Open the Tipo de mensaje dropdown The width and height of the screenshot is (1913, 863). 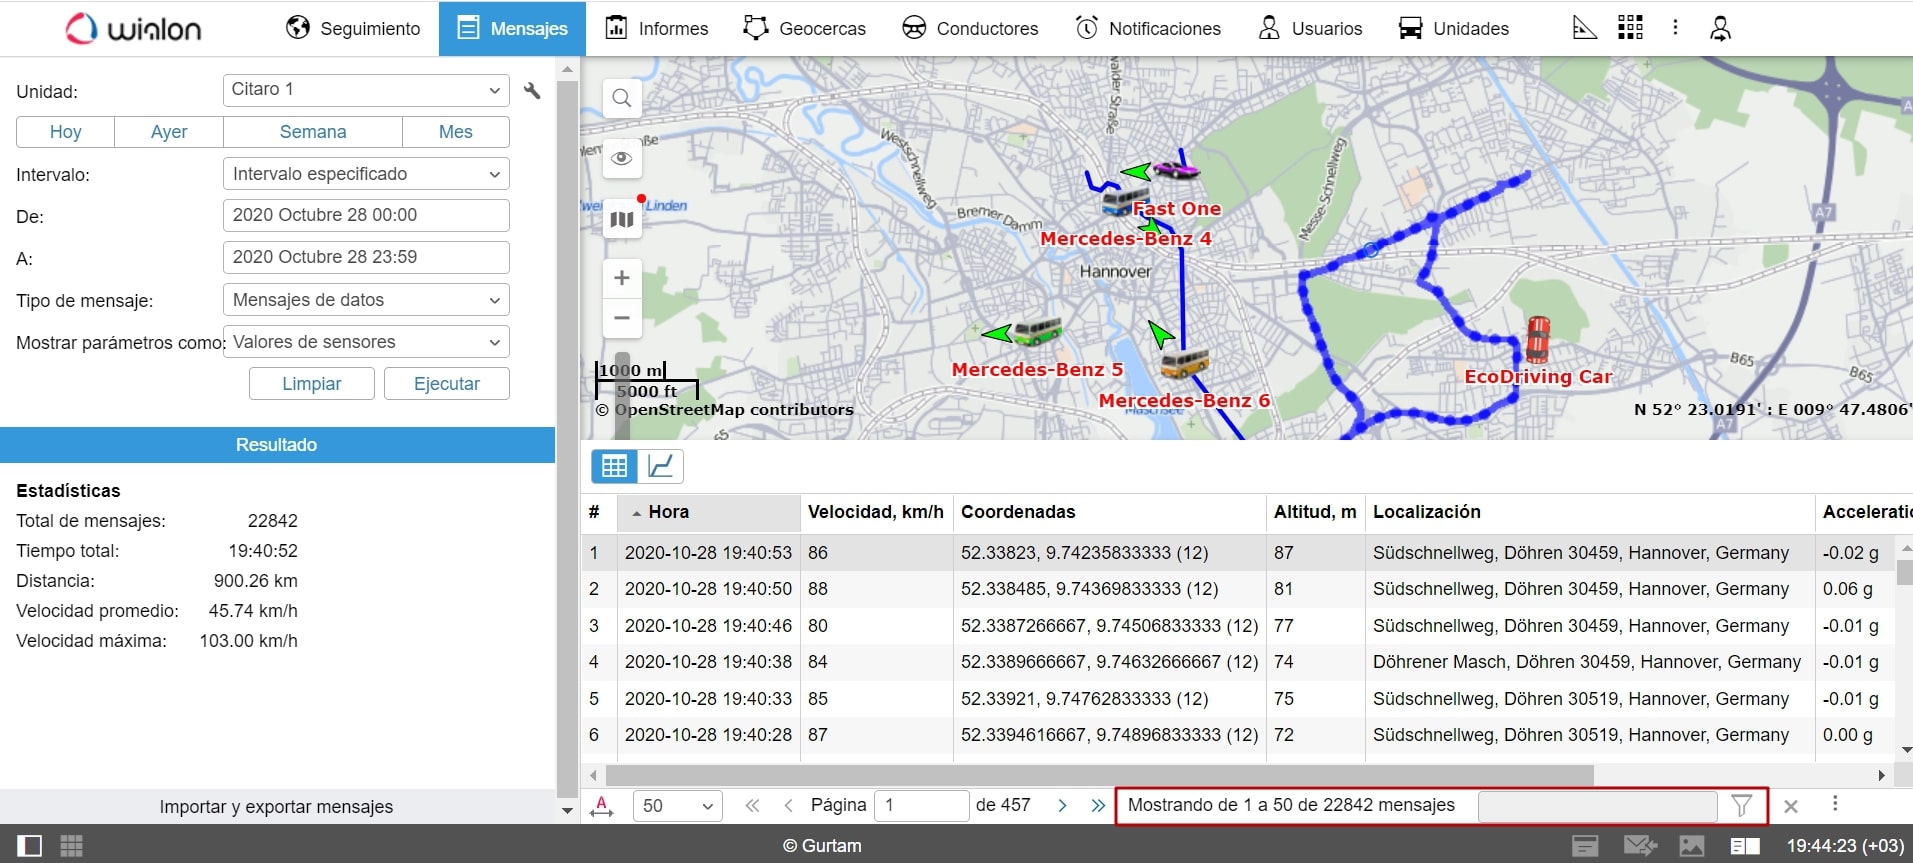366,300
